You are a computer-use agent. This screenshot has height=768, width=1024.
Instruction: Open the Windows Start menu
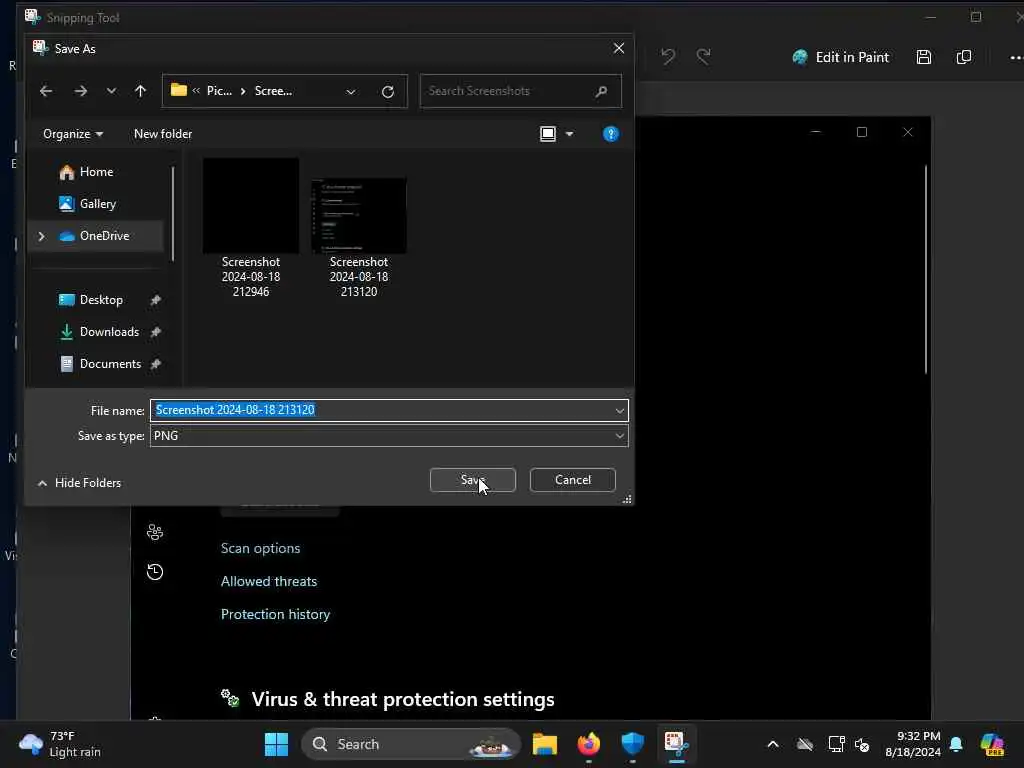pyautogui.click(x=276, y=744)
